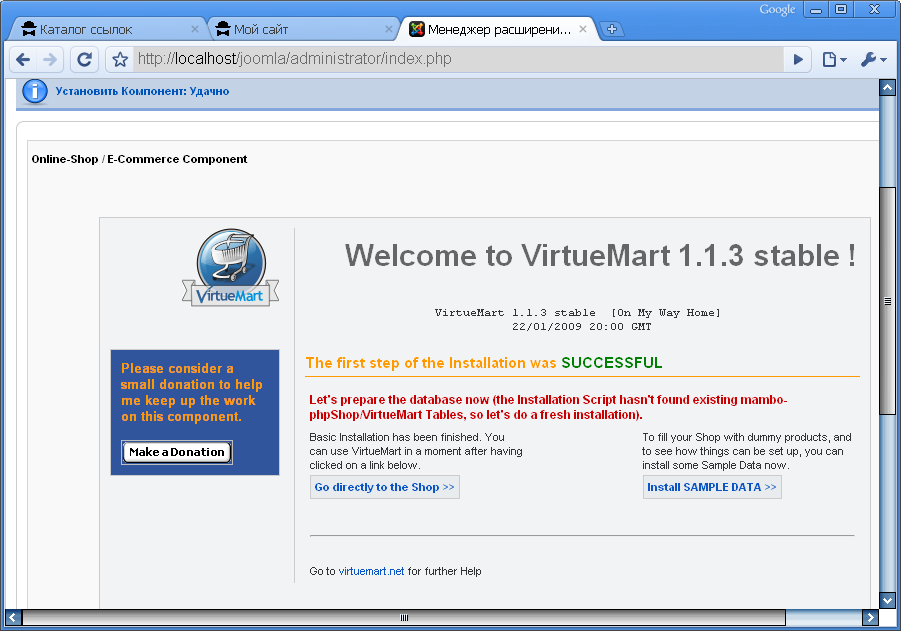
Task: Open the wrench settings menu
Action: pos(873,59)
